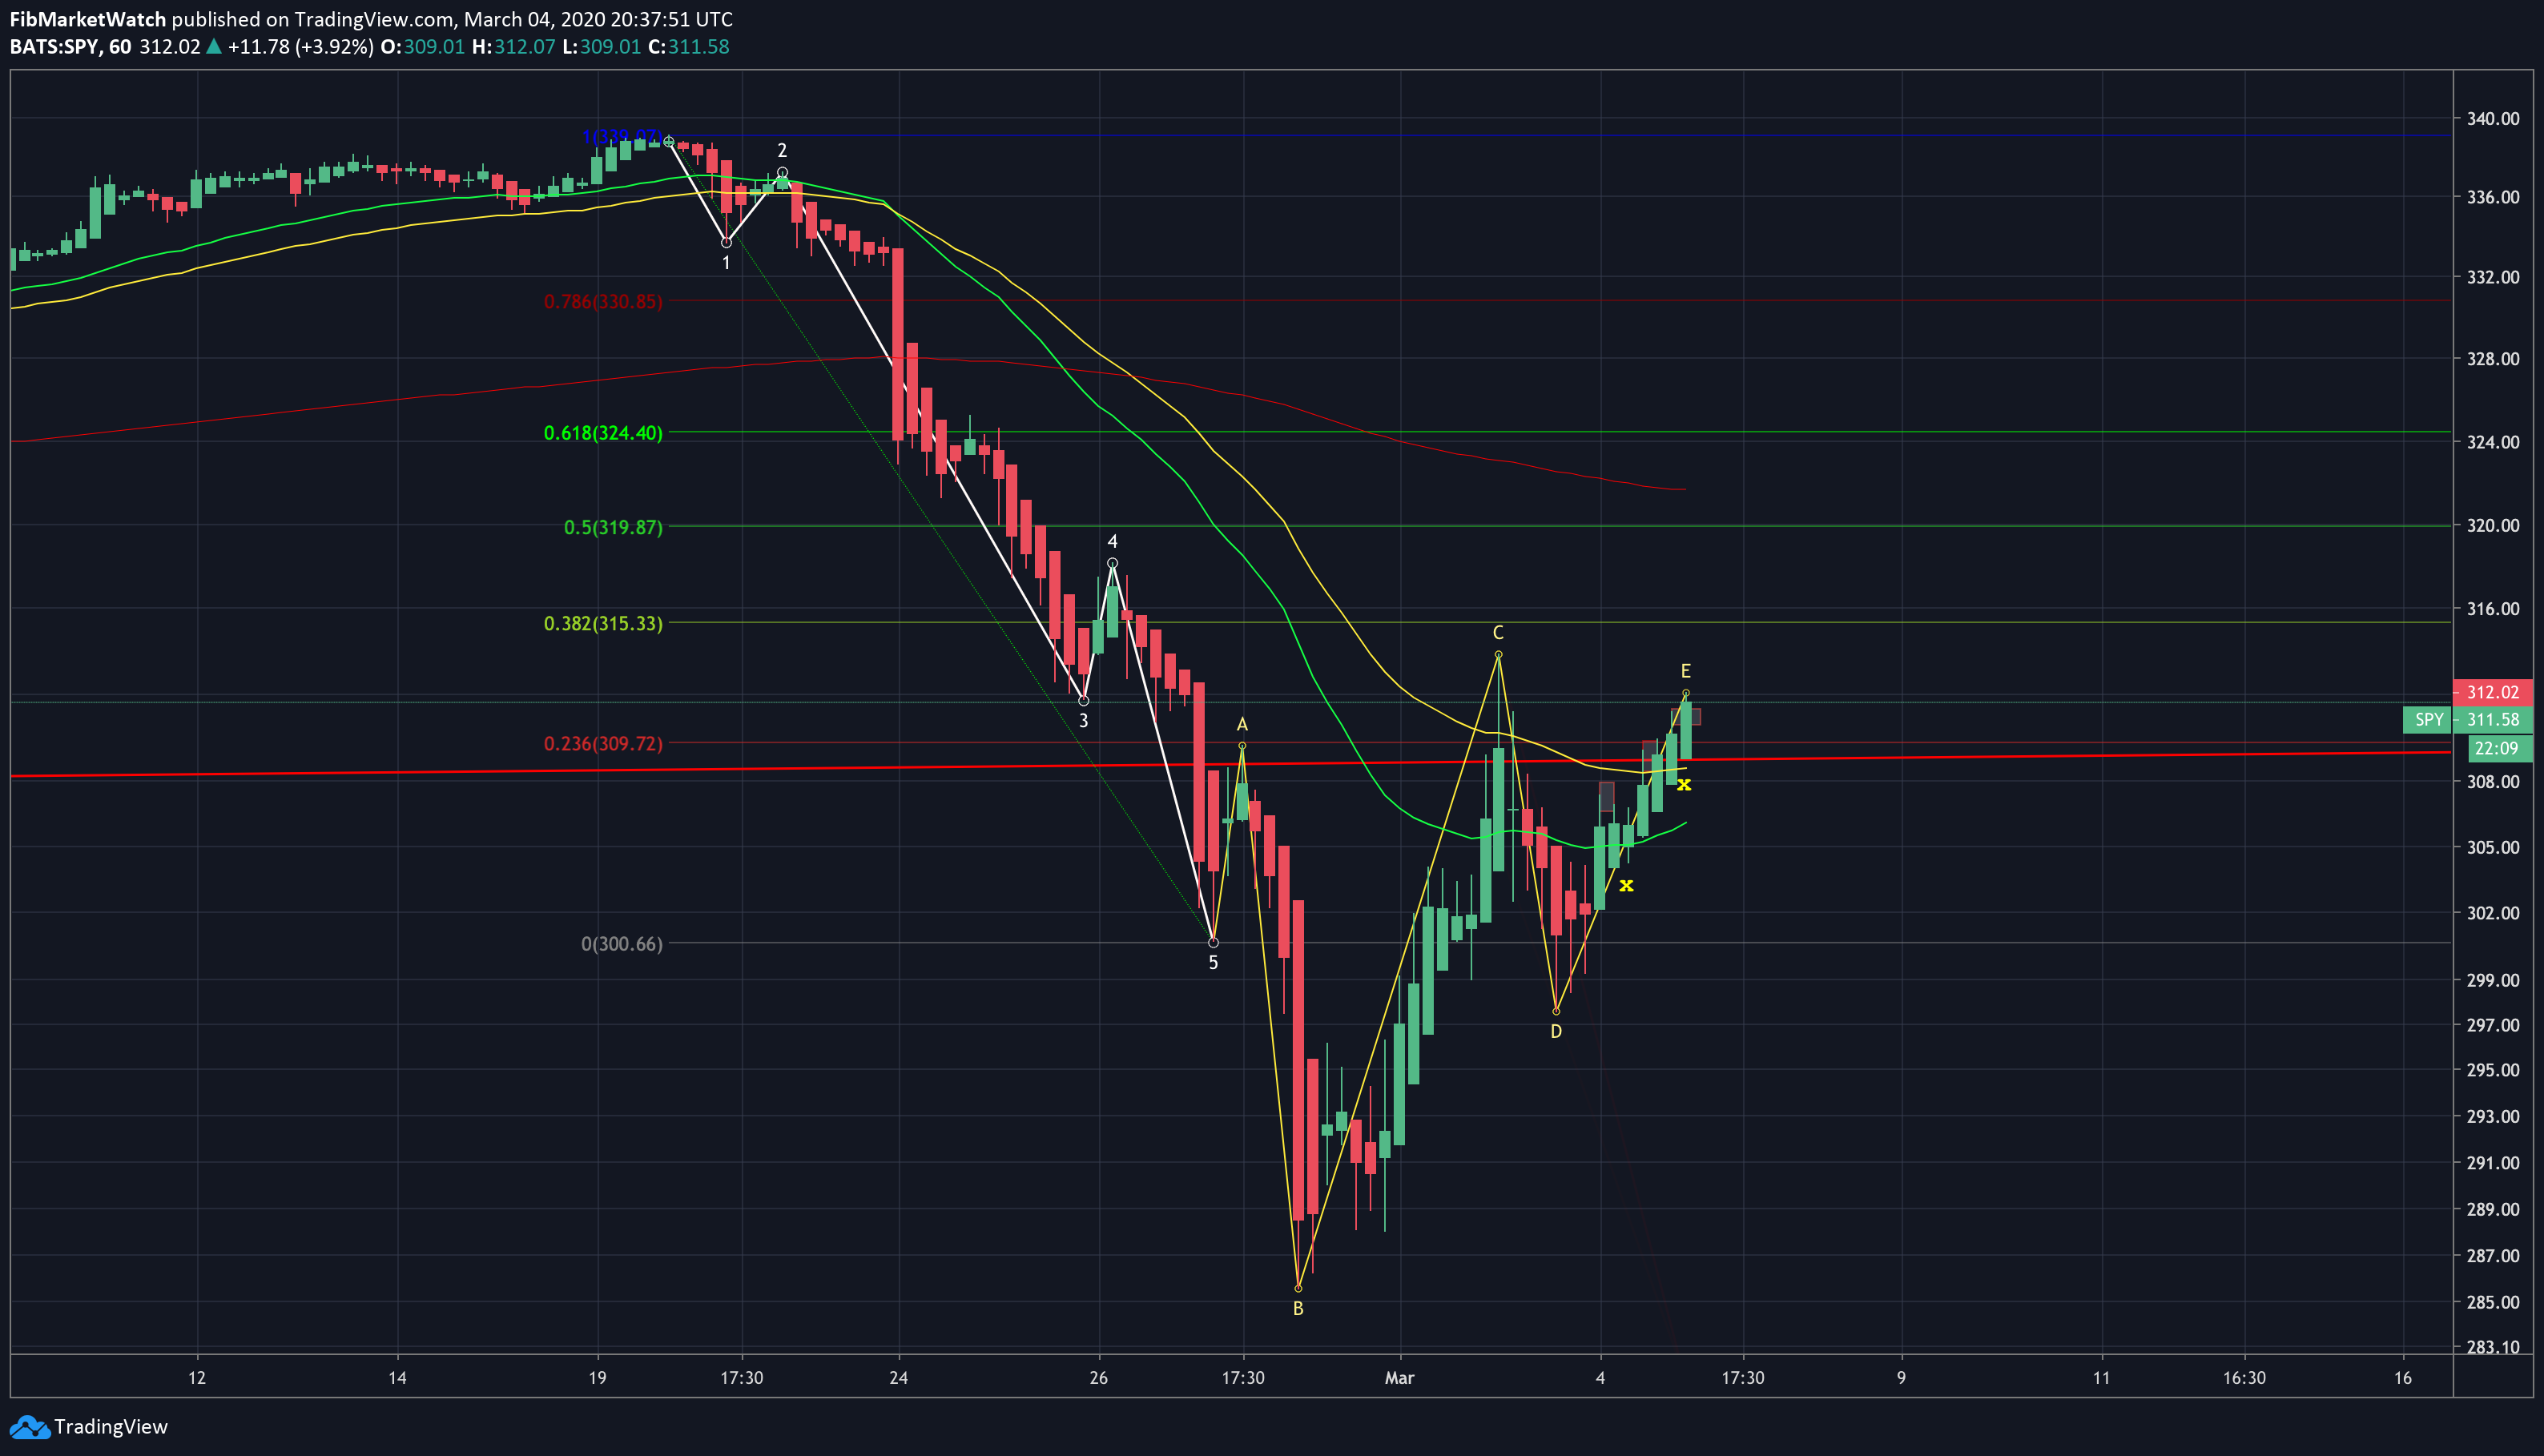Click the green 311.58 price tag

coord(2492,720)
